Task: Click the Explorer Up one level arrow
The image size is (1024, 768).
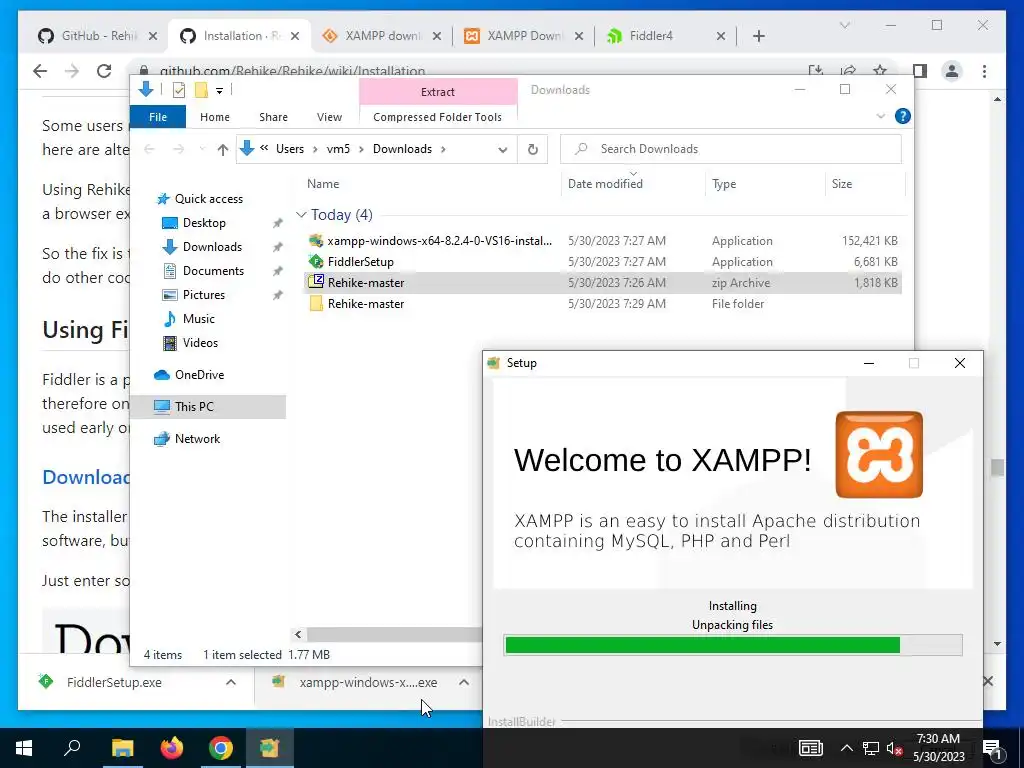Action: (222, 150)
